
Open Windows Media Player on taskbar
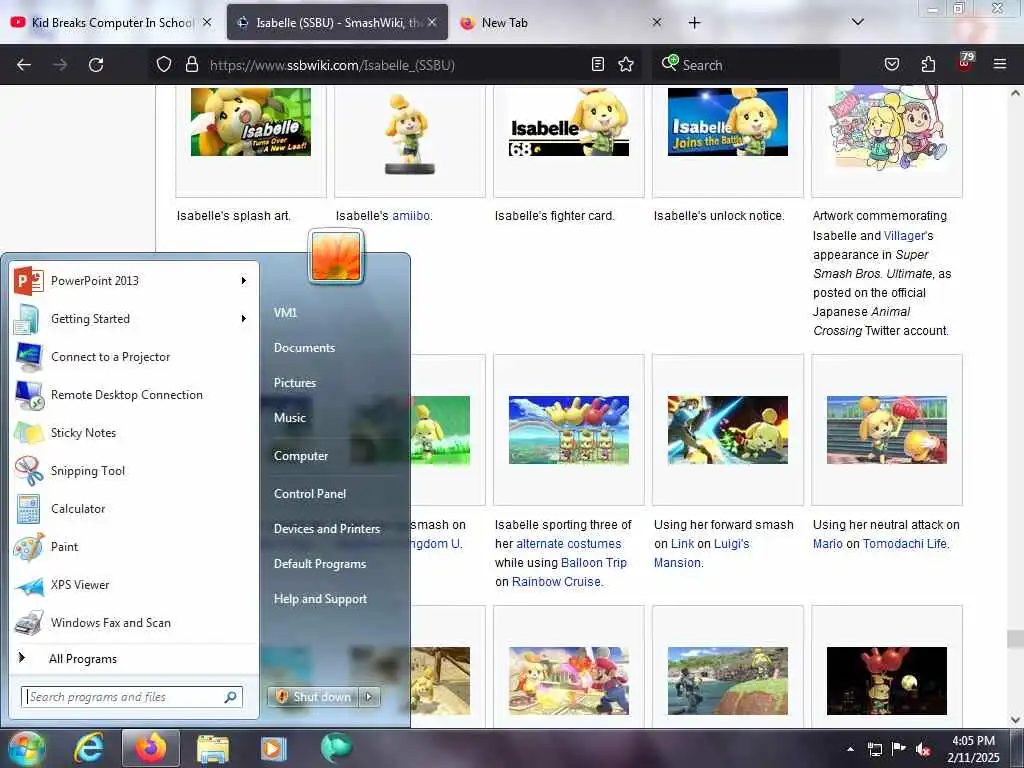(x=273, y=748)
